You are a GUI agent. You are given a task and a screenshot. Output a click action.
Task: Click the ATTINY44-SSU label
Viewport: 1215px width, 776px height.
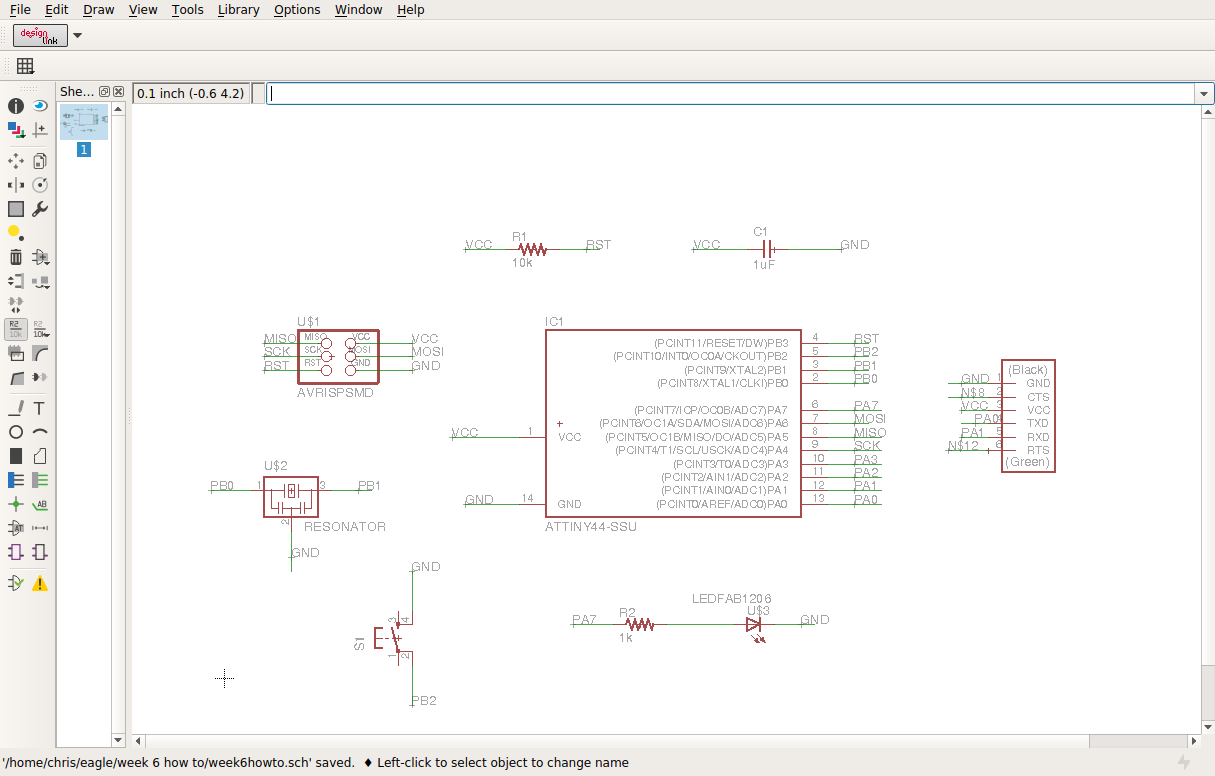[x=591, y=526]
